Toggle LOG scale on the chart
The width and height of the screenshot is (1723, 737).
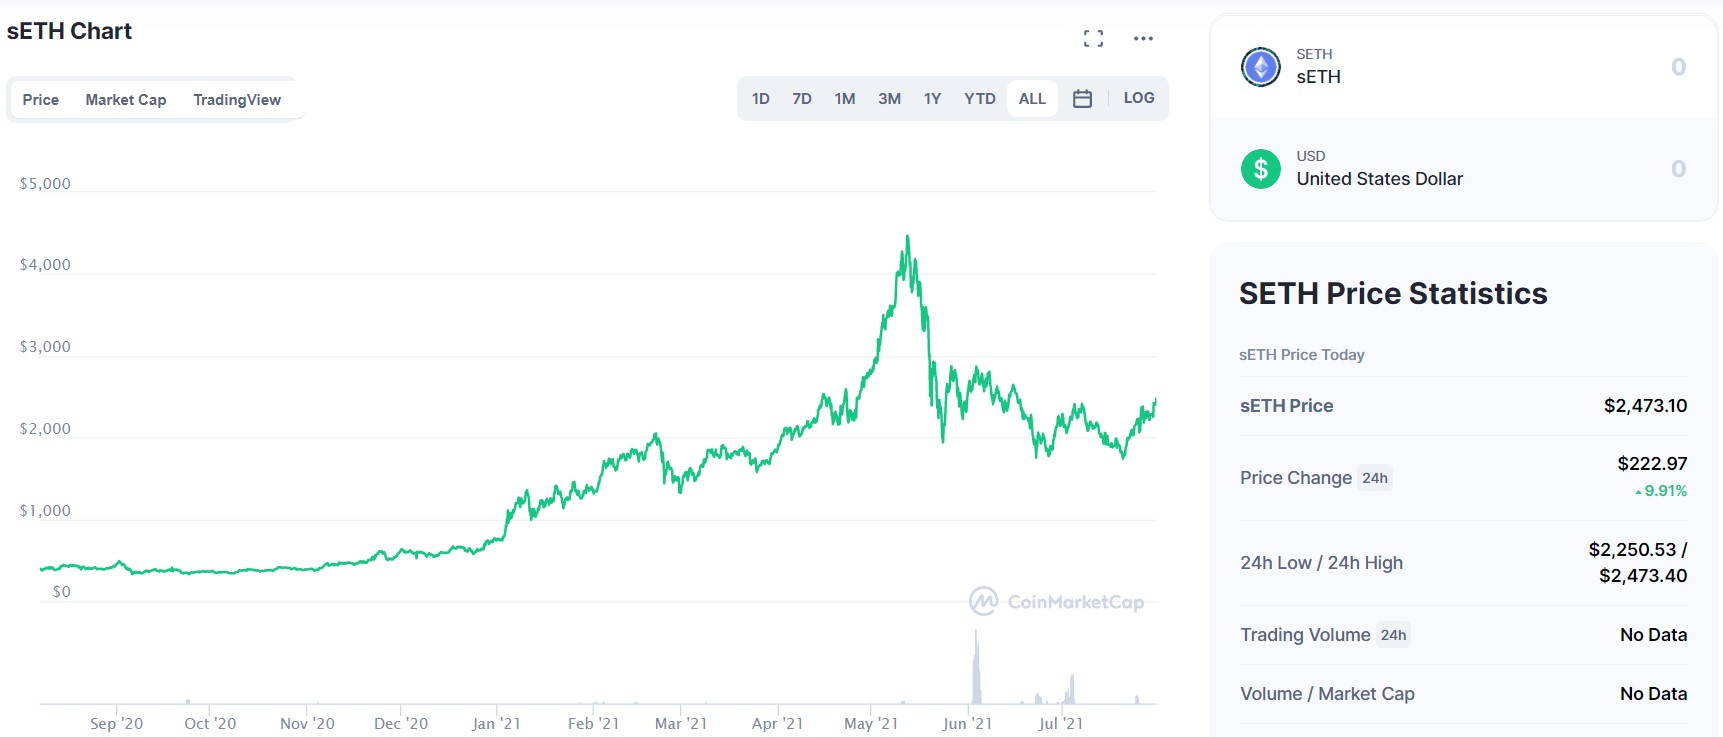point(1138,98)
